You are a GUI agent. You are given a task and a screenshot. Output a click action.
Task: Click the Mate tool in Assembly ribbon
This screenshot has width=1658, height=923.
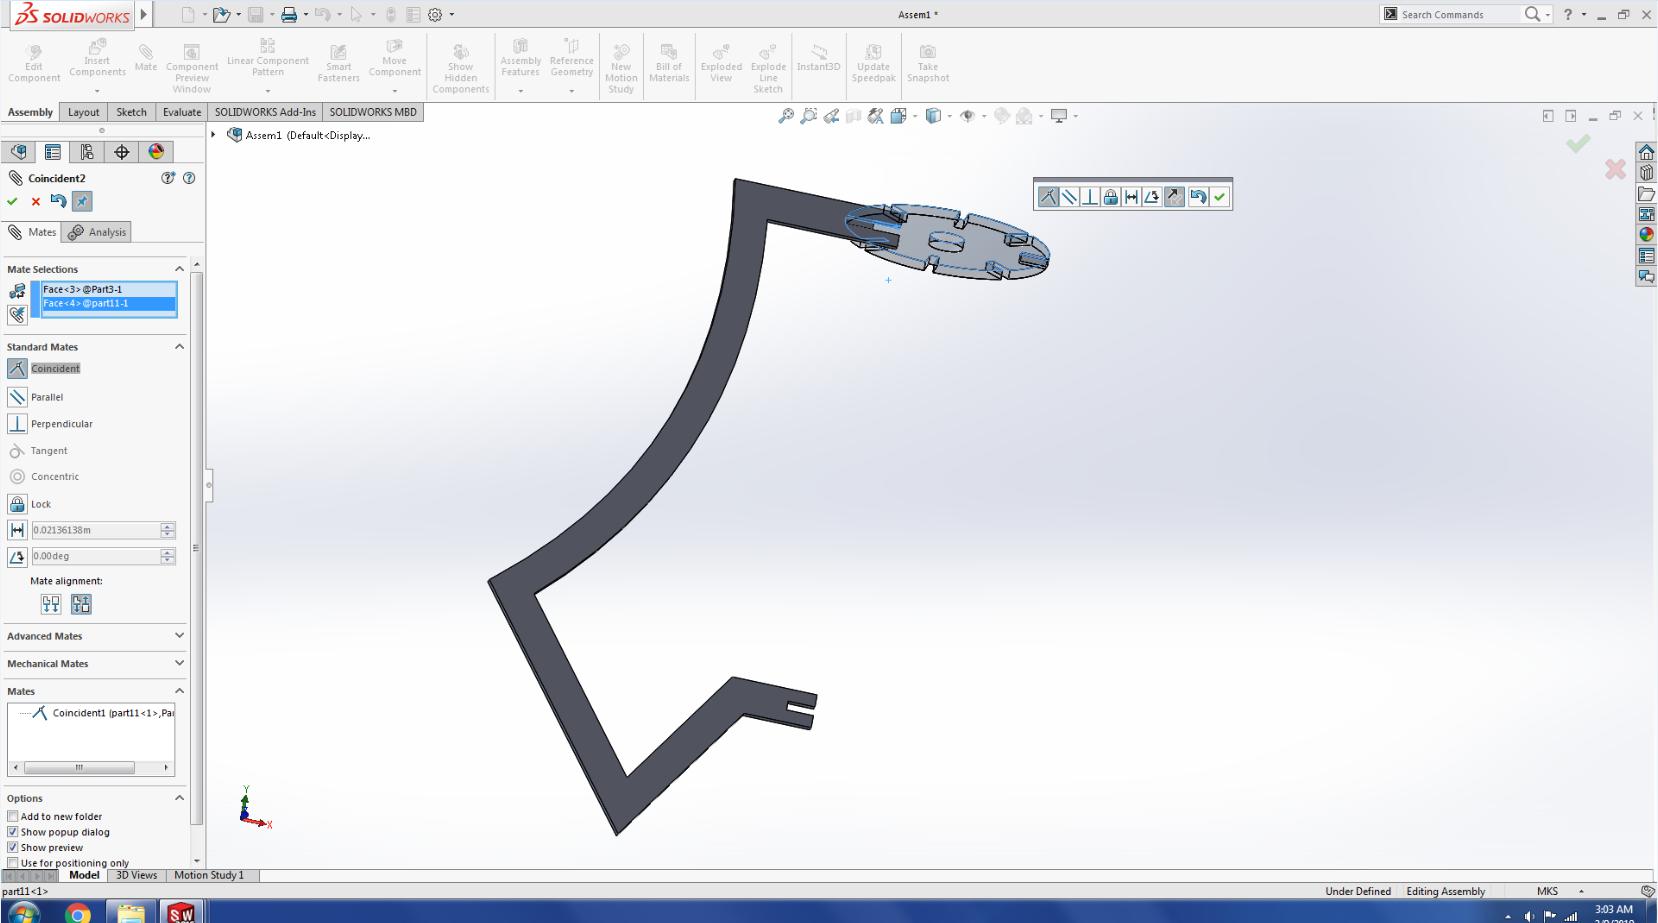(x=146, y=57)
